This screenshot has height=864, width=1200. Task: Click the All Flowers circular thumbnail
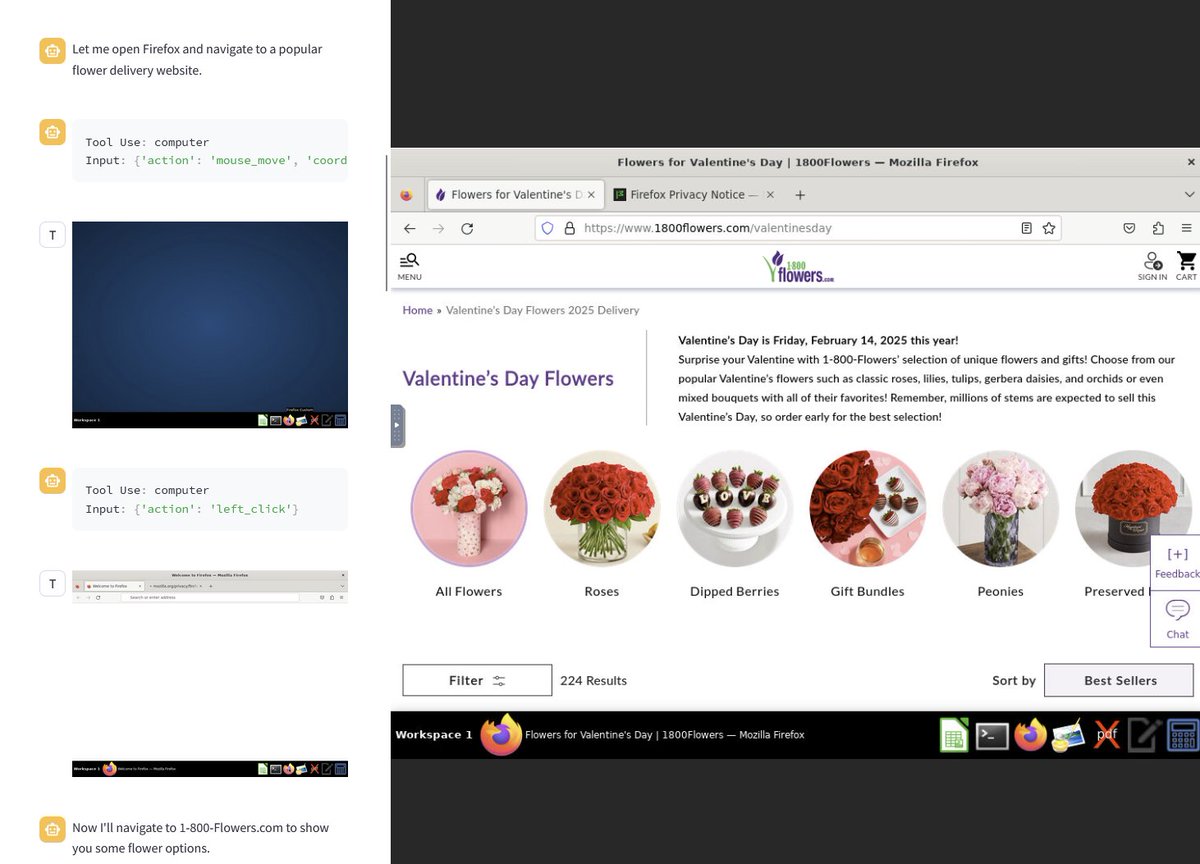coord(469,508)
